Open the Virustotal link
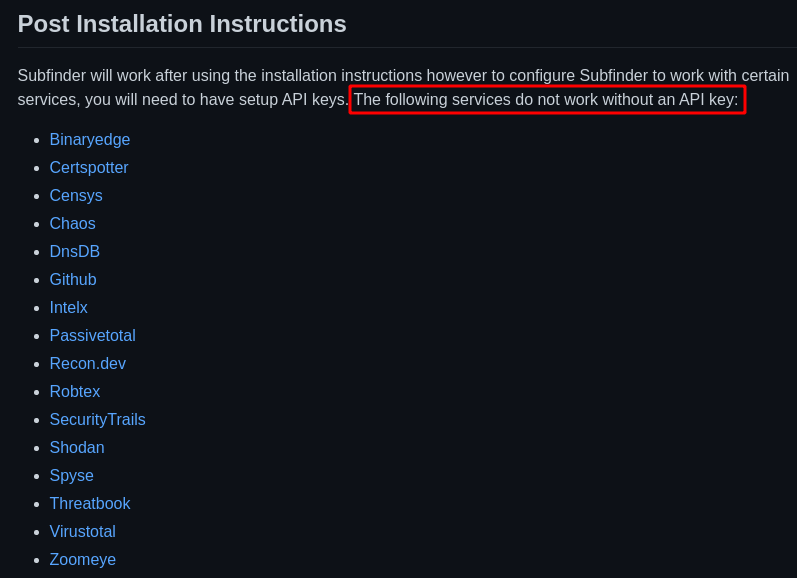Screen dimensions: 797x578 coord(83,532)
